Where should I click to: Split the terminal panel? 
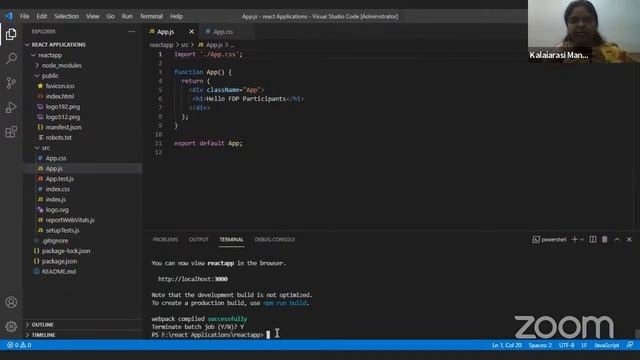593,240
